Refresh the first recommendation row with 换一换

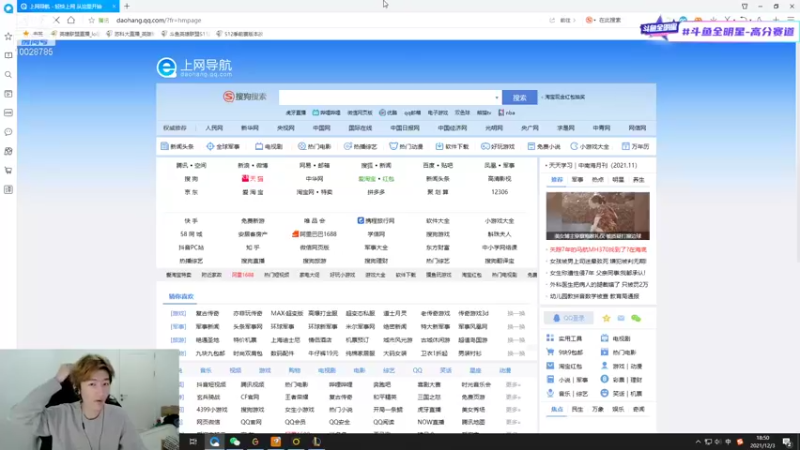(516, 313)
